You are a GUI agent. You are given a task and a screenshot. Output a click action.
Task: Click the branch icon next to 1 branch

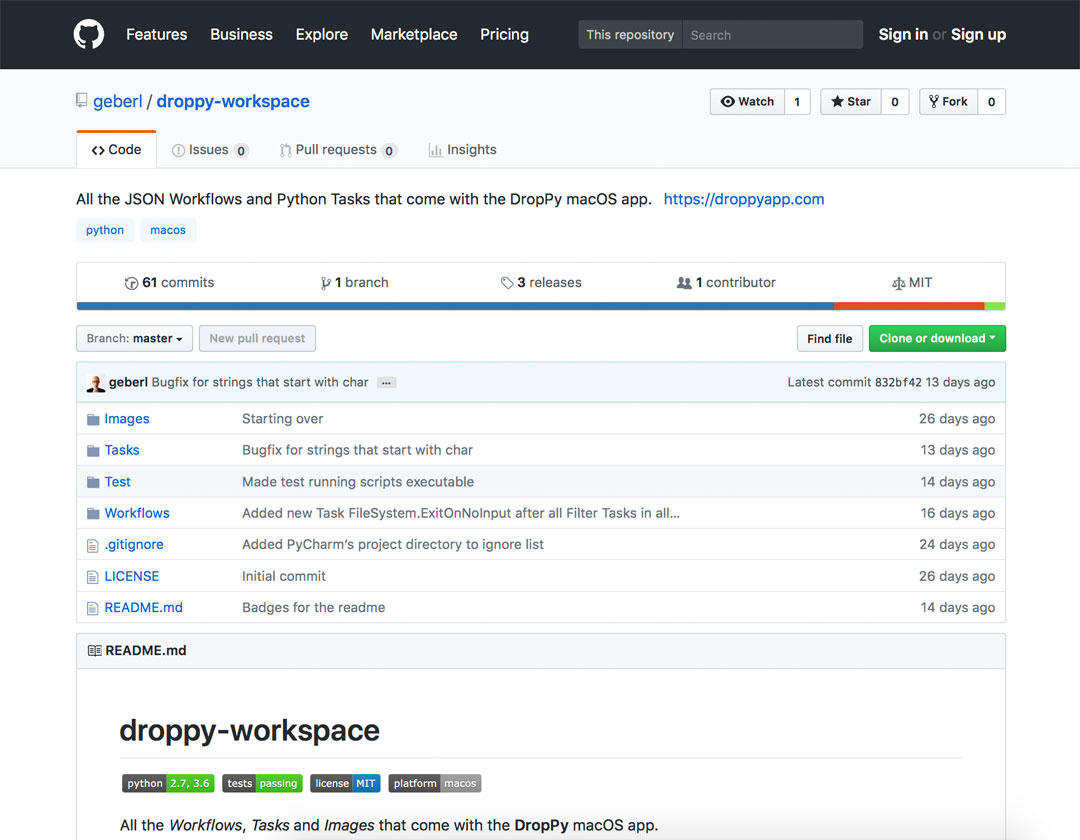(326, 283)
